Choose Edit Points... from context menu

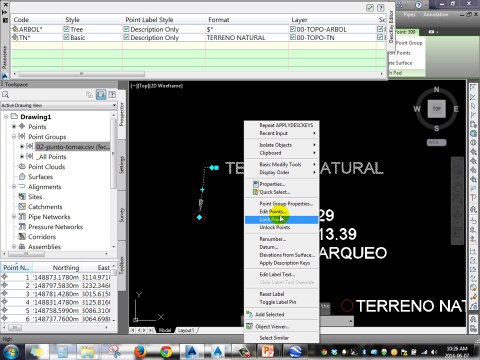[x=273, y=212]
